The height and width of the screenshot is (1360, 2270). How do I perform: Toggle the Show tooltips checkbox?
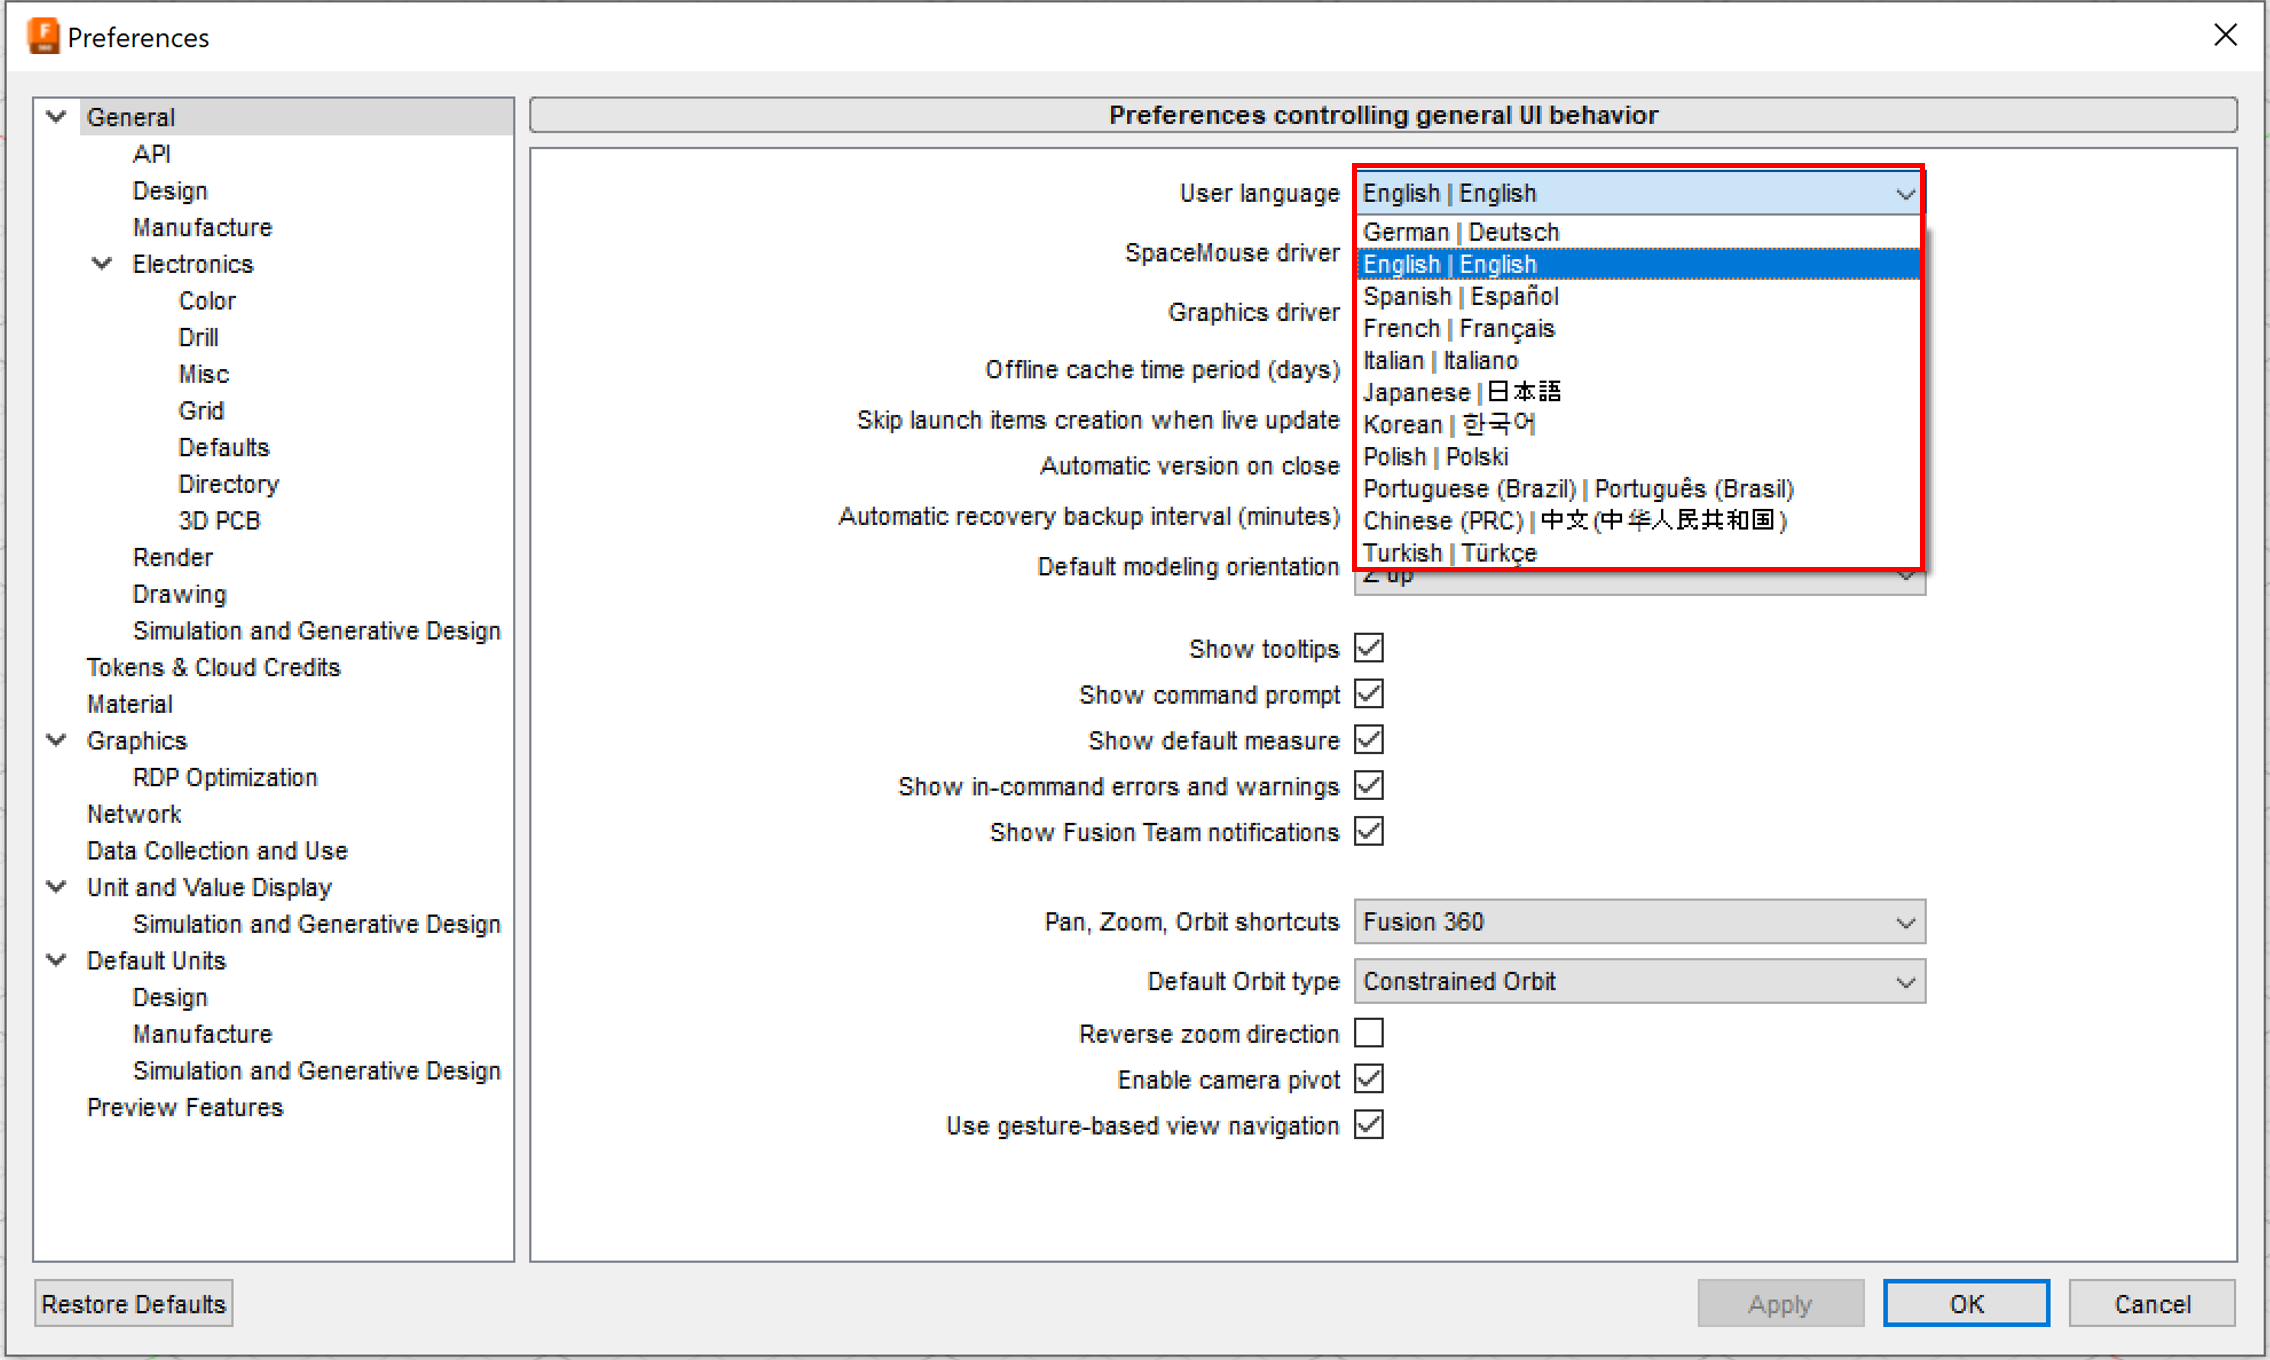(x=1369, y=648)
